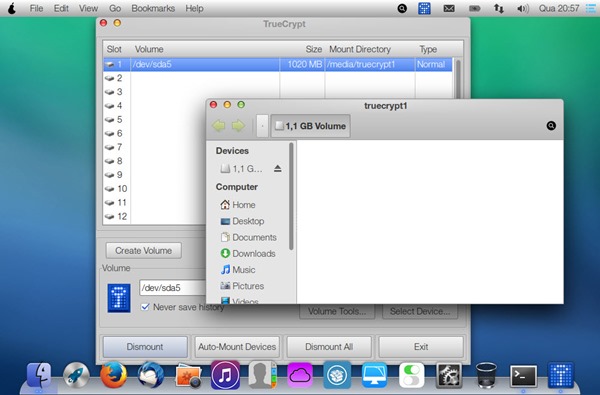
Task: Click the Create Volume button
Action: tap(143, 250)
